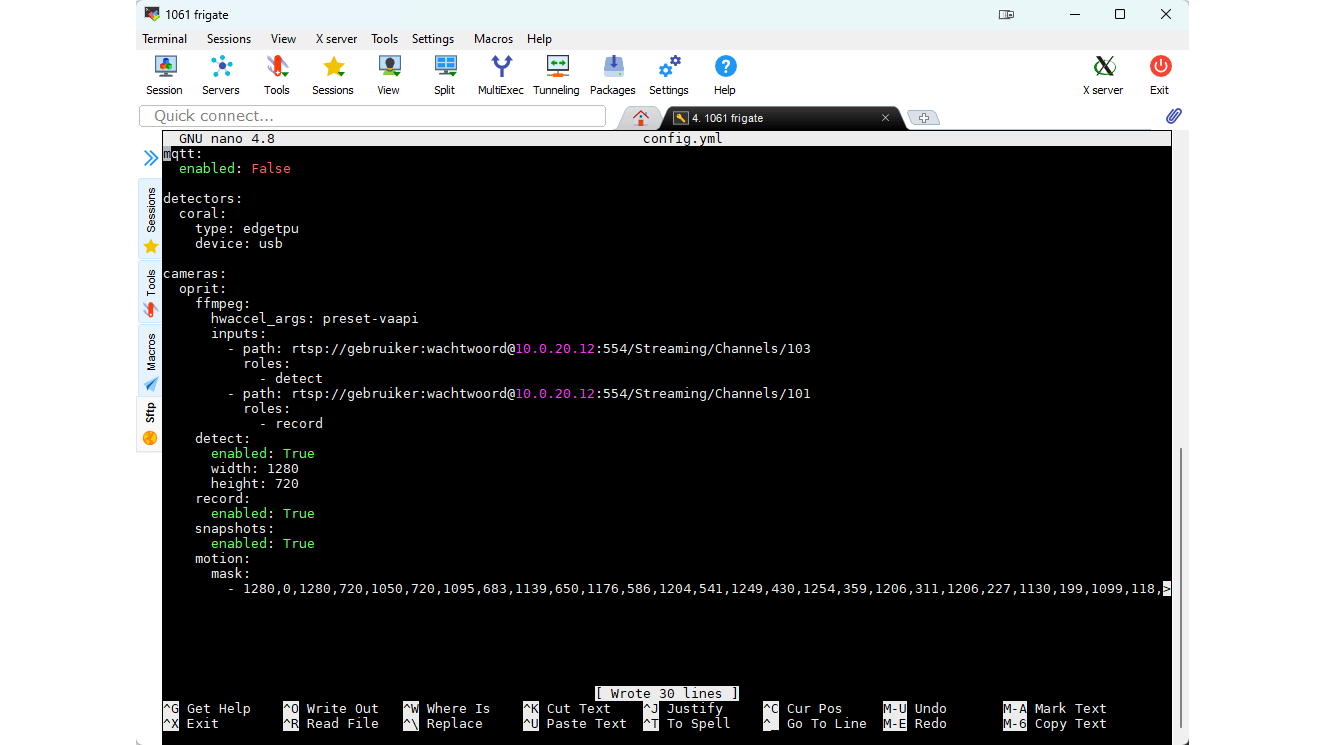The height and width of the screenshot is (745, 1324).
Task: Expand the Sftp side panel tab
Action: (151, 422)
